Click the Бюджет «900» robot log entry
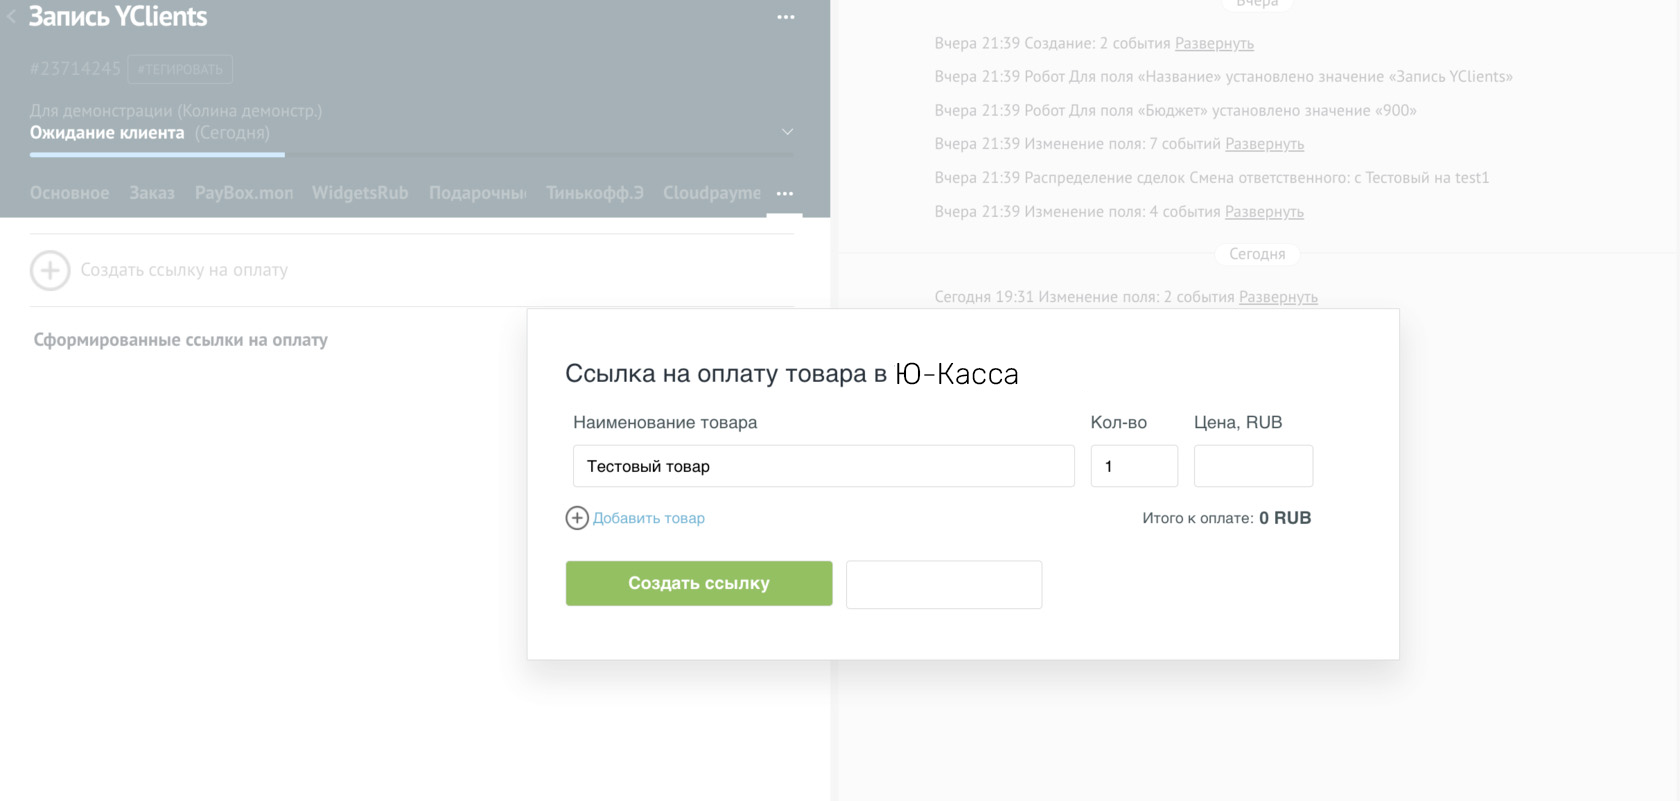Screen dimensions: 1680x801 click(1175, 110)
